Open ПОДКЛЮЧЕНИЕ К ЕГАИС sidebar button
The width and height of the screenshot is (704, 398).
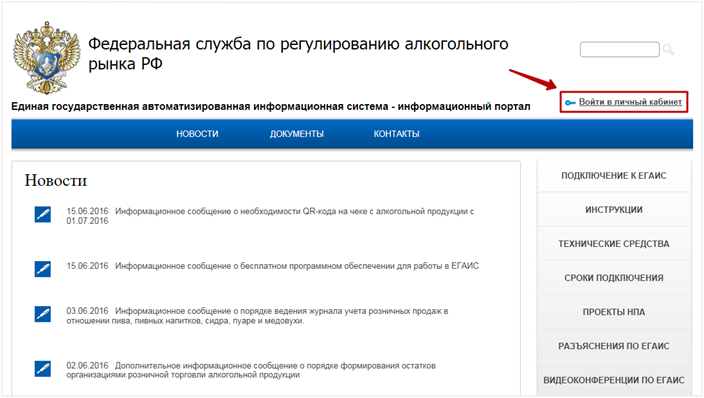pyautogui.click(x=614, y=176)
